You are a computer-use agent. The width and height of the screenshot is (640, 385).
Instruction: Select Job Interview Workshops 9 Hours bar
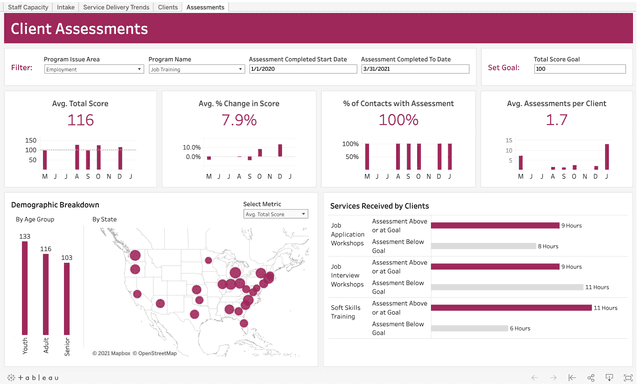pos(495,267)
